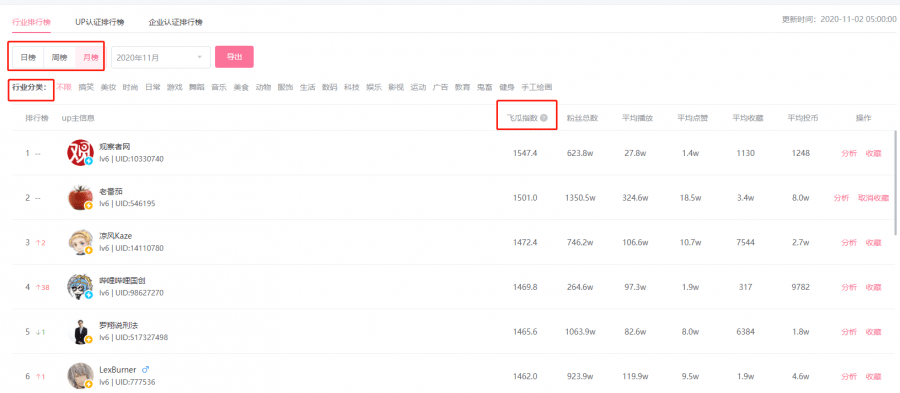Click the ranking list vertical scrollbar
Viewport: 900px width, 393px height.
click(895, 182)
